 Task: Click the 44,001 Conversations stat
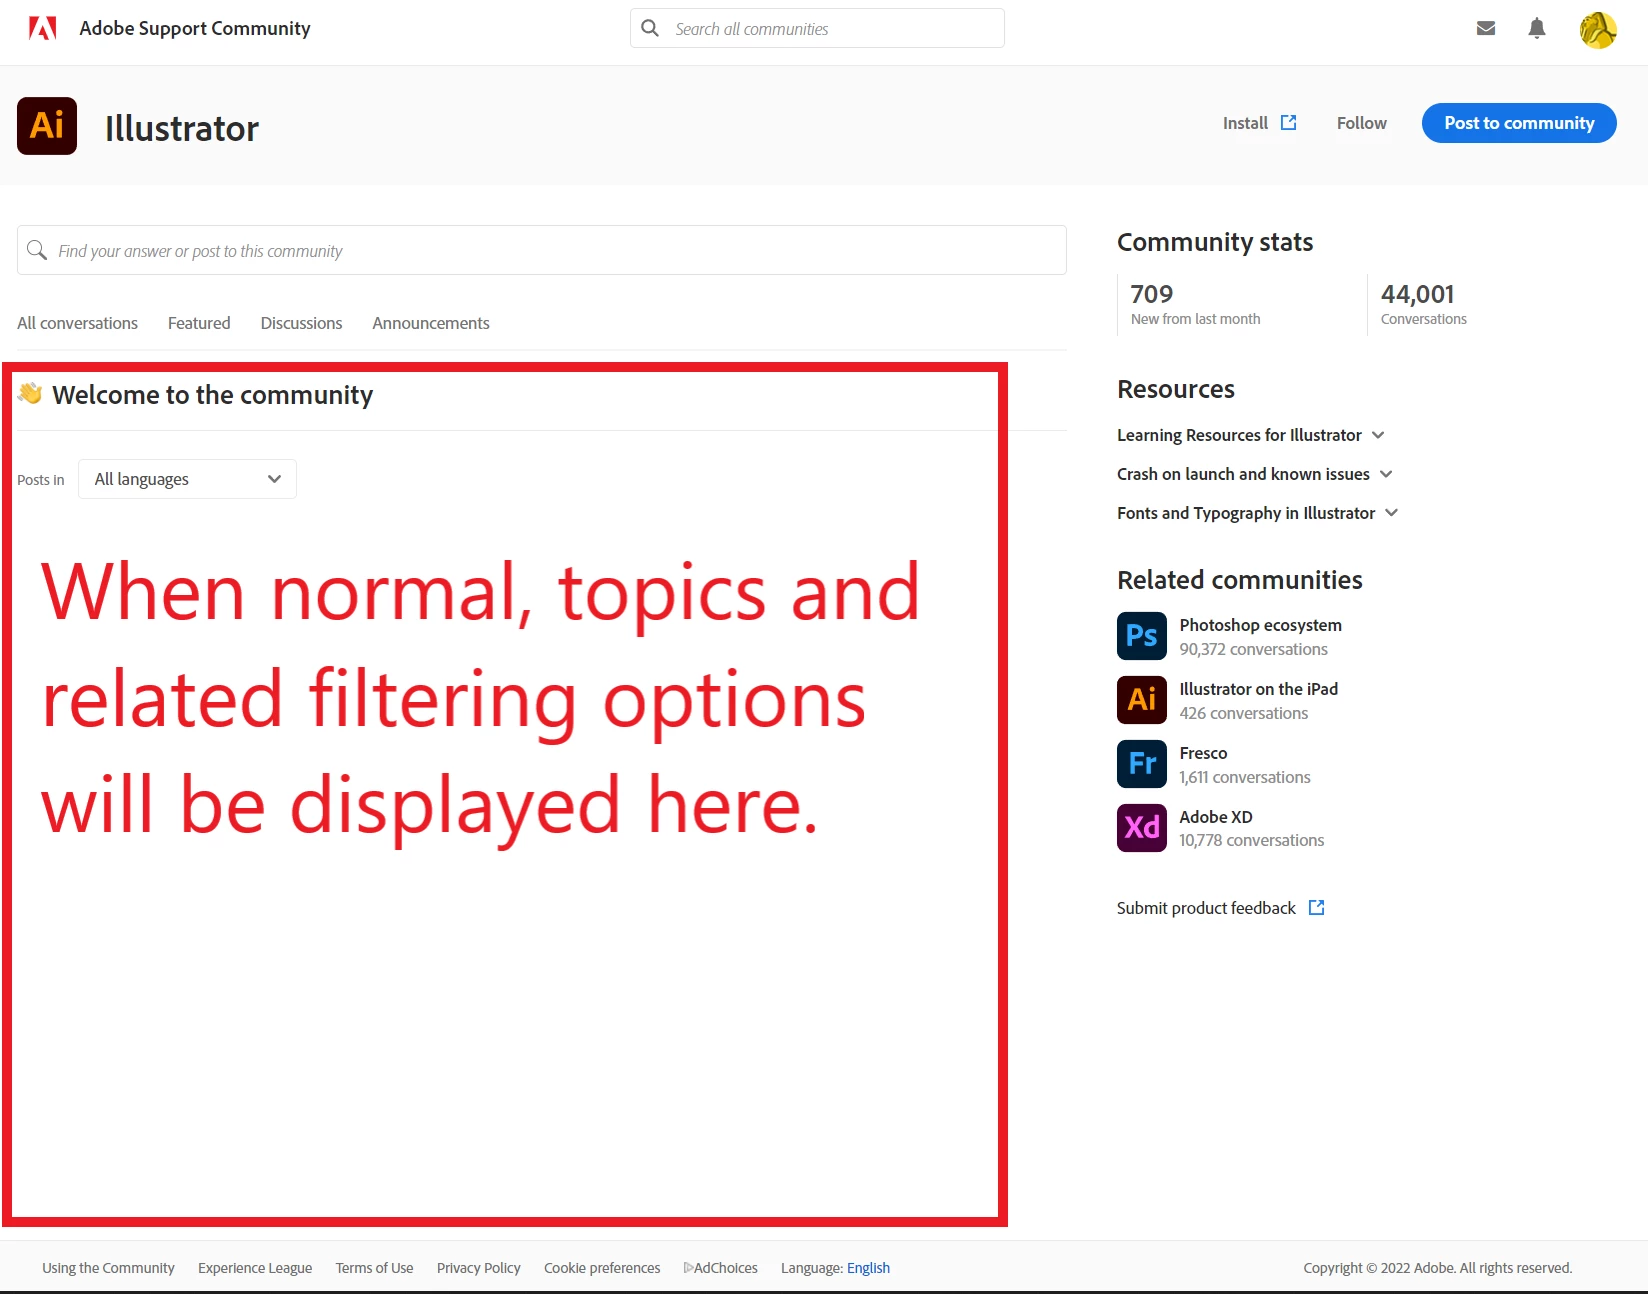(1423, 304)
